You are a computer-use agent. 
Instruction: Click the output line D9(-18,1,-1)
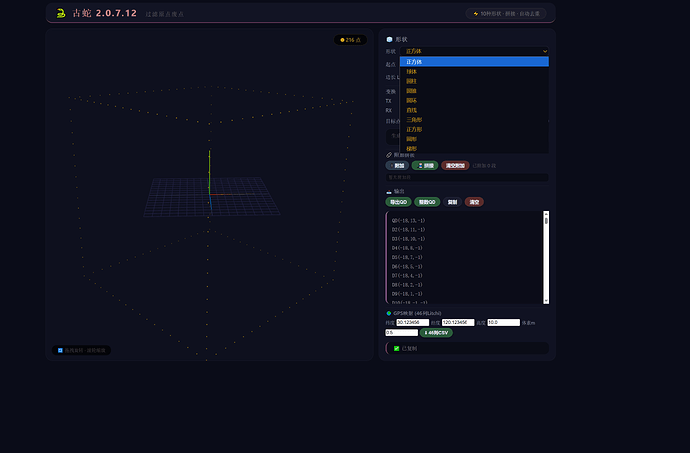[407, 294]
